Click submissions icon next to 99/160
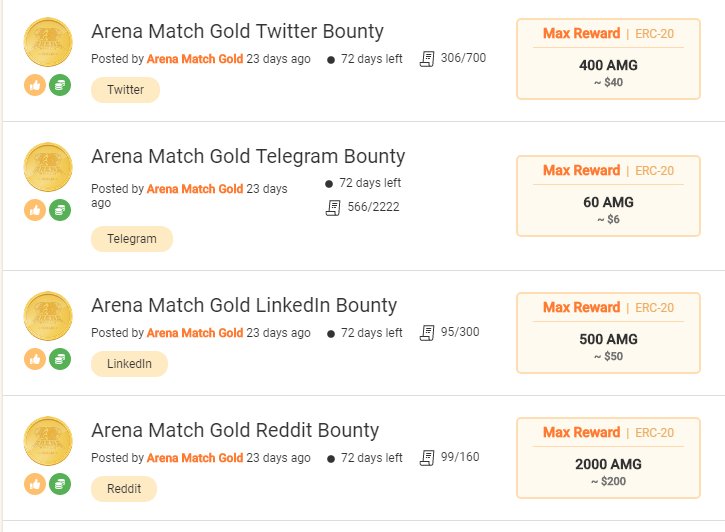This screenshot has height=532, width=725. [x=427, y=457]
